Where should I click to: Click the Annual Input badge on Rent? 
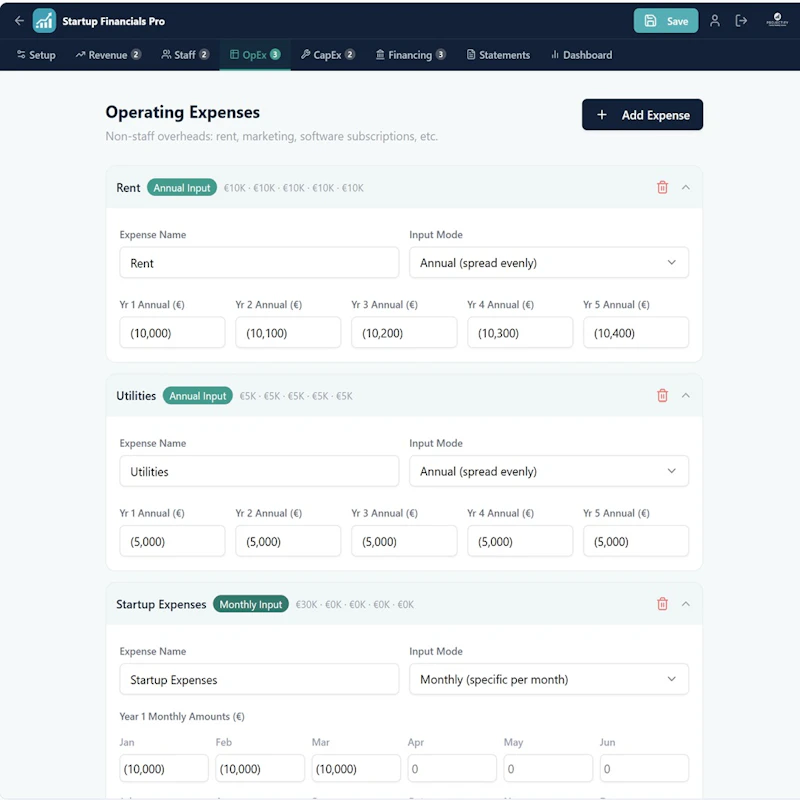pos(182,188)
